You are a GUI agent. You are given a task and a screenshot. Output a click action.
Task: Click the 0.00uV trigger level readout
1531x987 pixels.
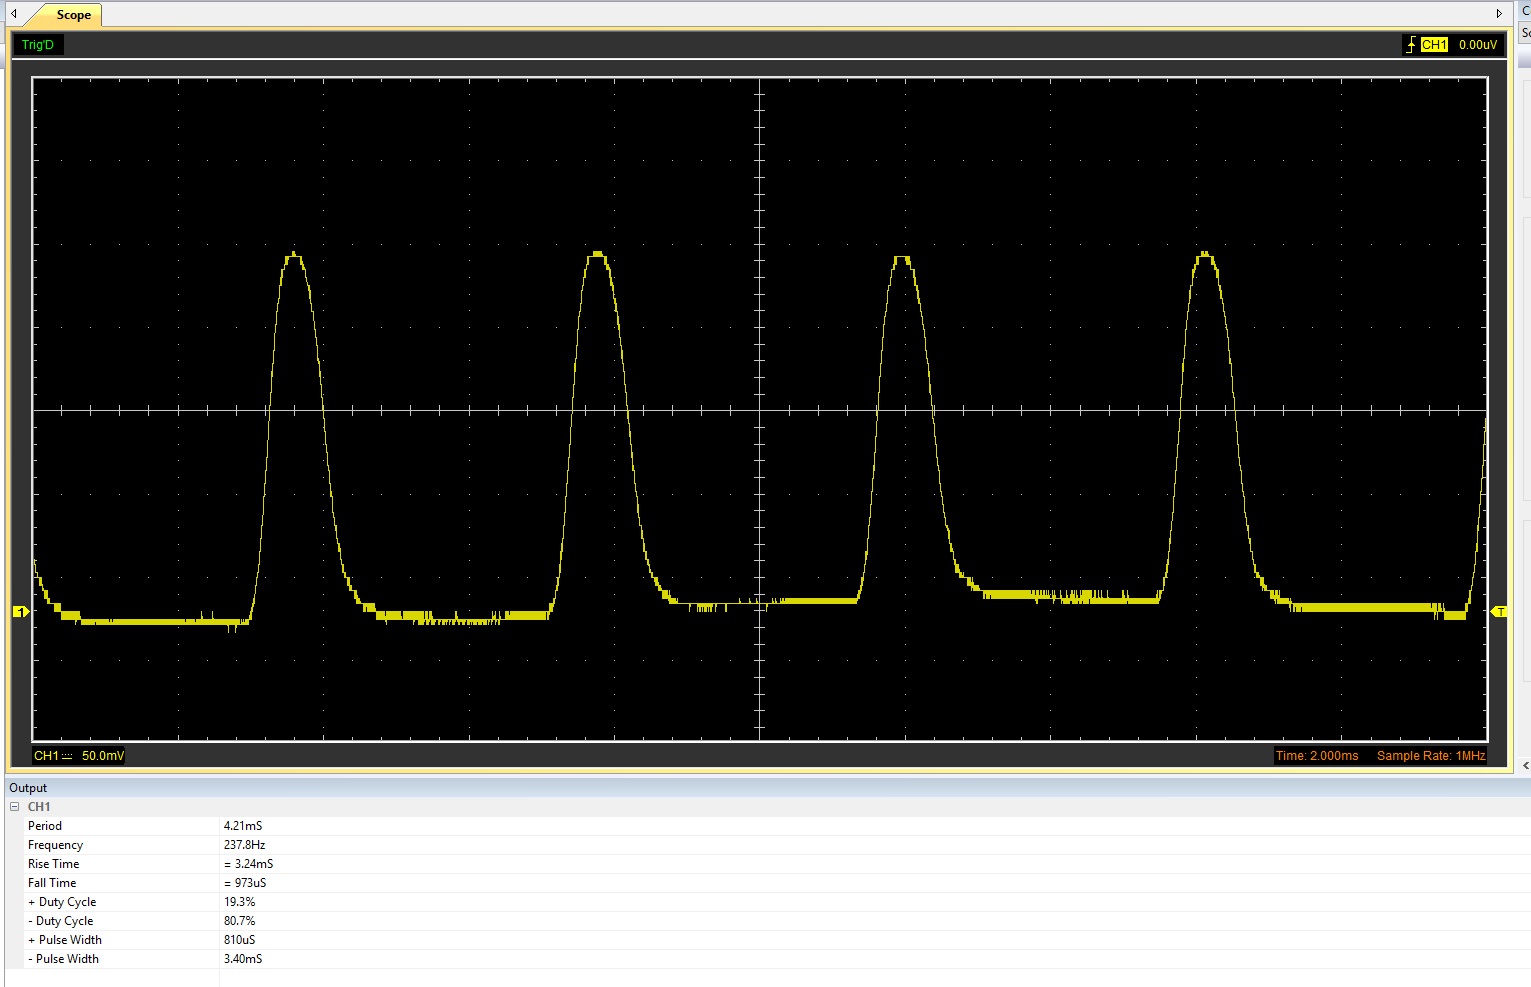coord(1477,45)
